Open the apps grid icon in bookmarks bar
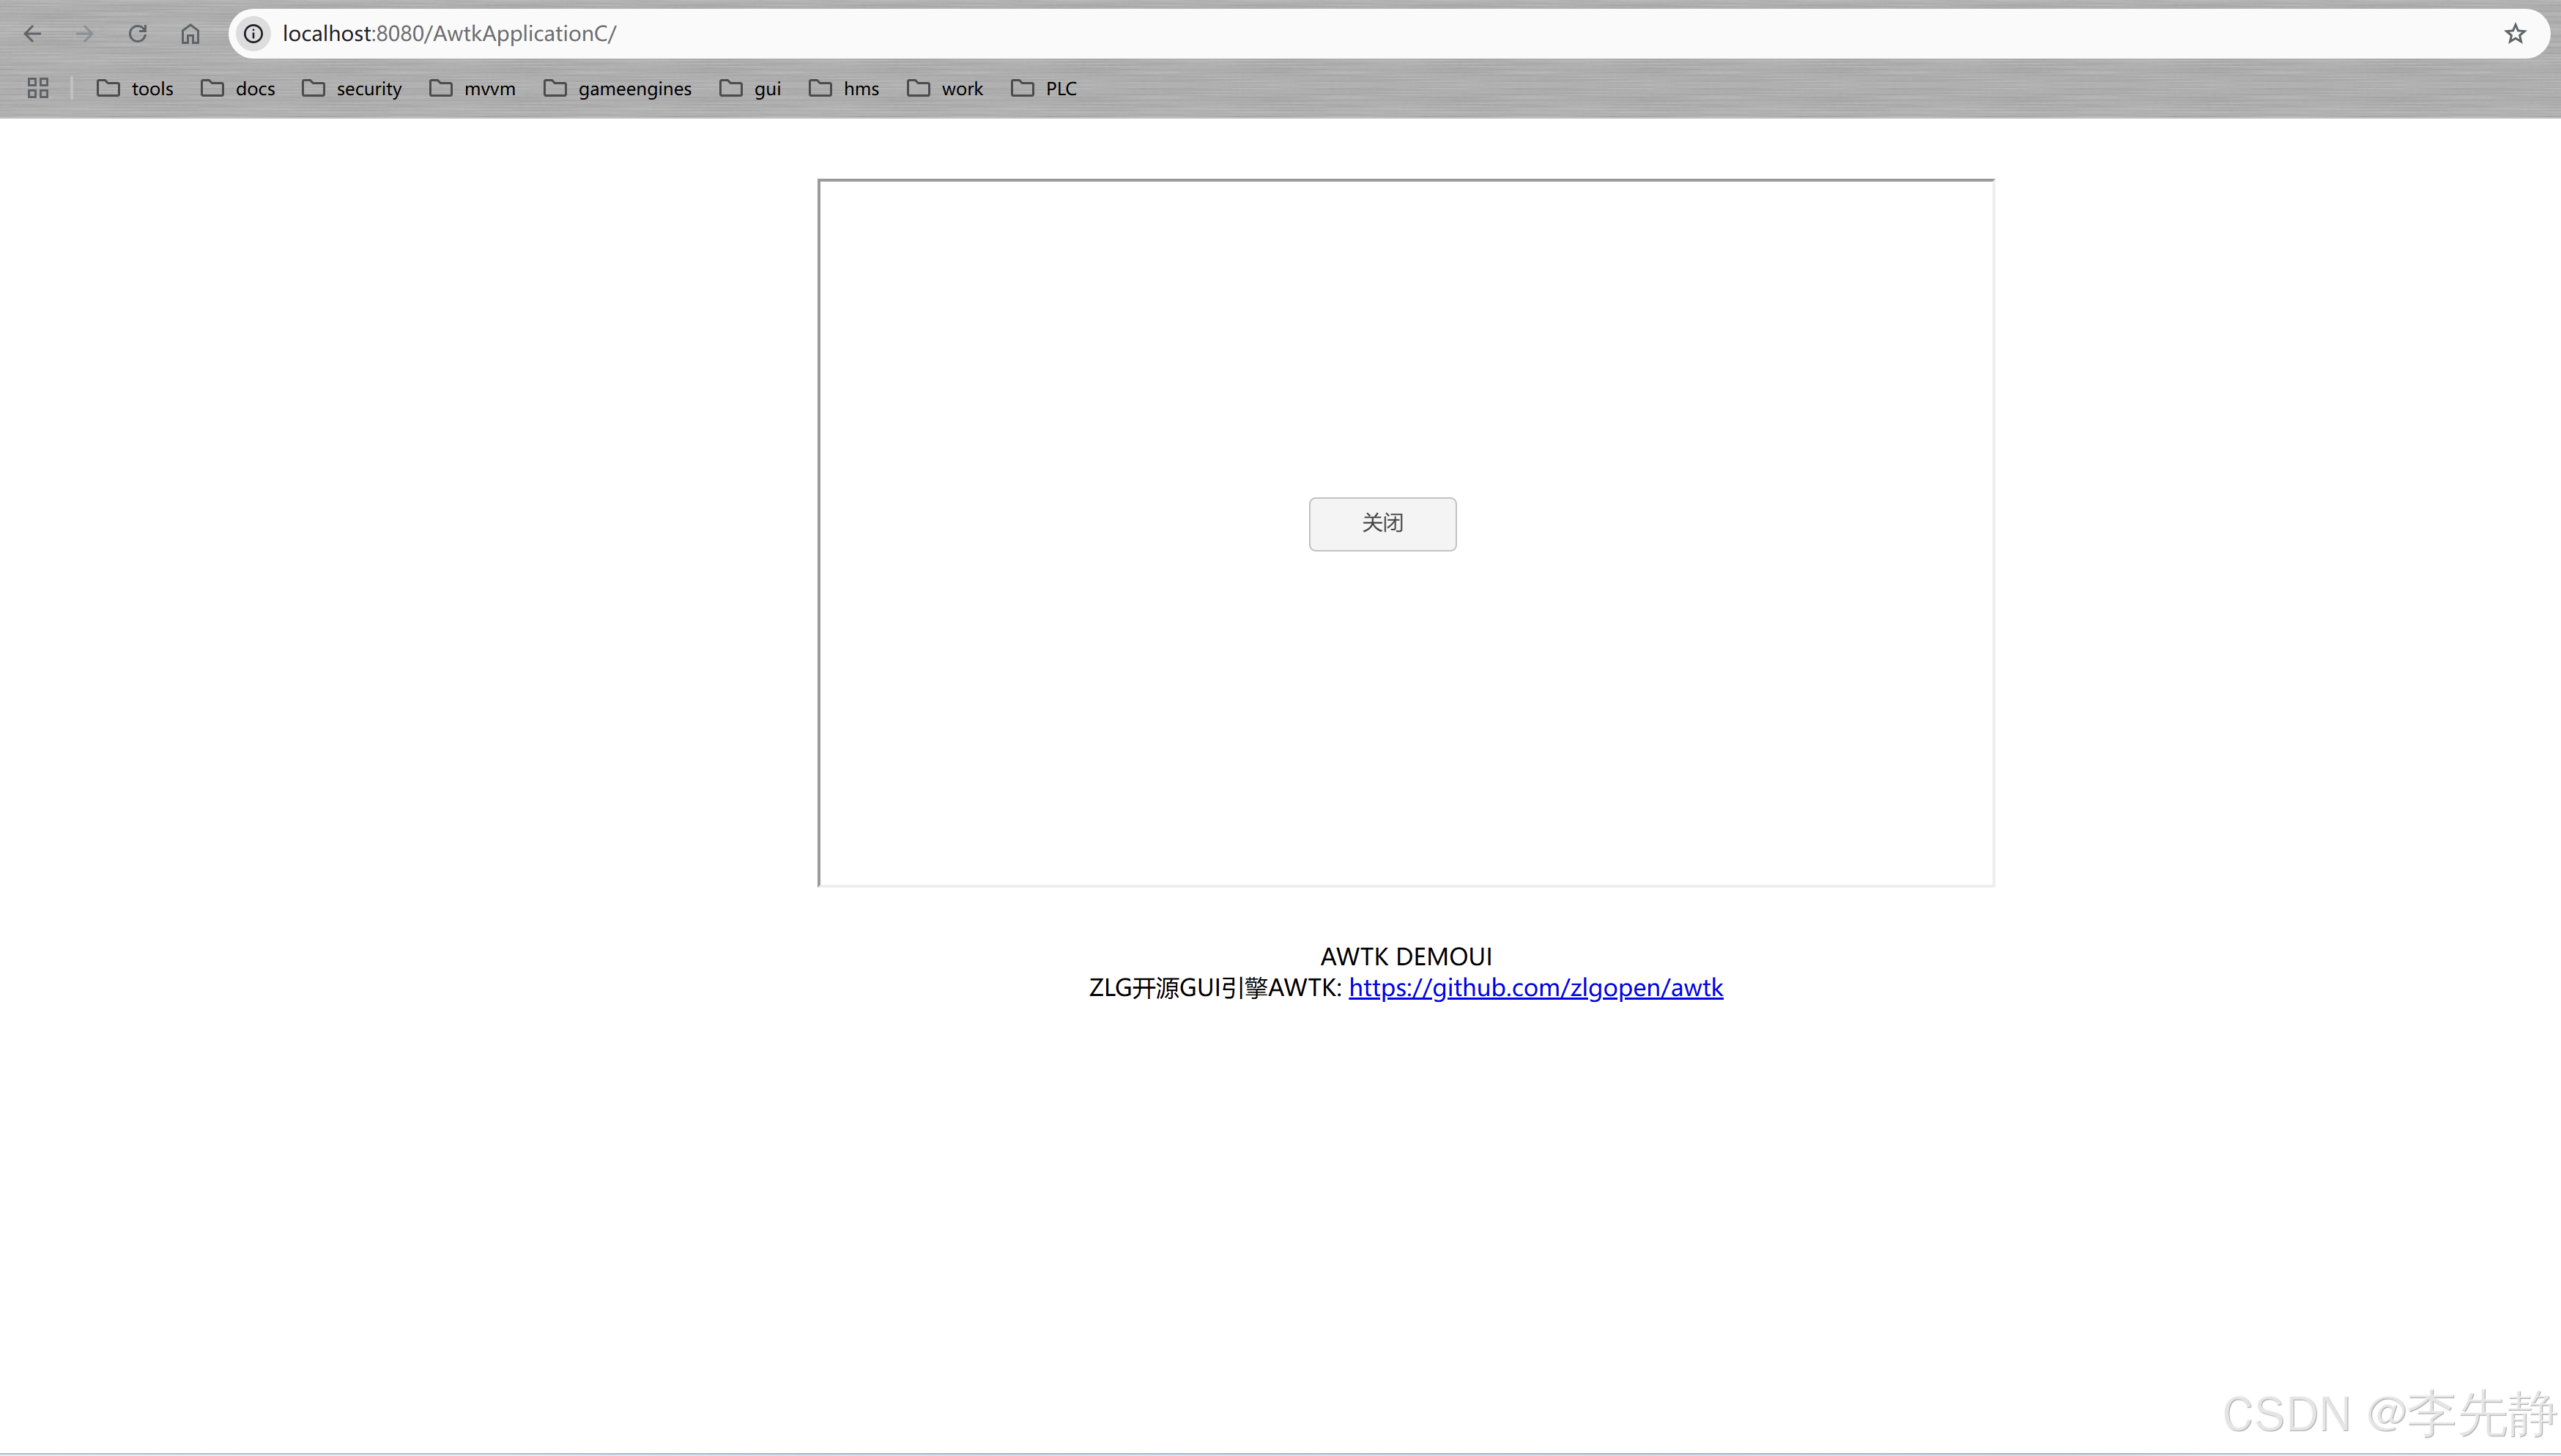2561x1456 pixels. pos(38,88)
